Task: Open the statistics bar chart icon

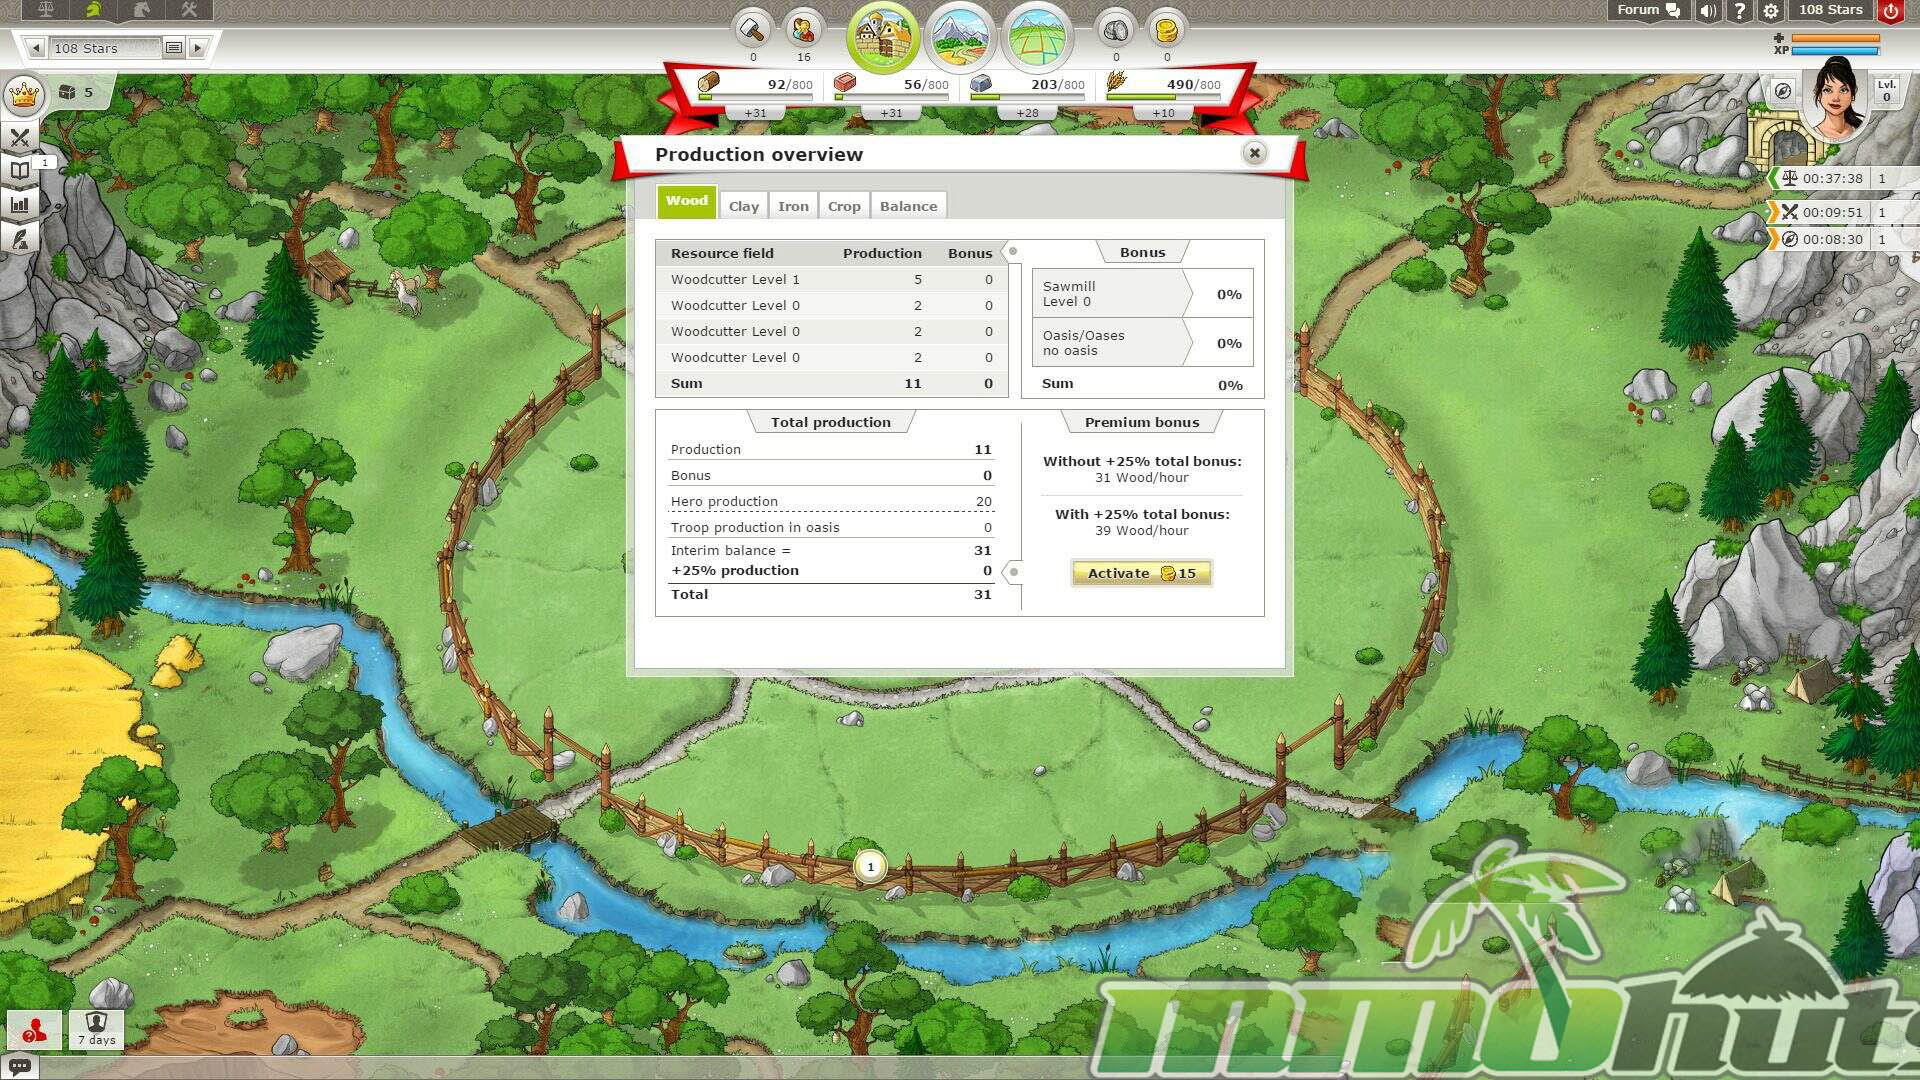Action: (x=20, y=205)
